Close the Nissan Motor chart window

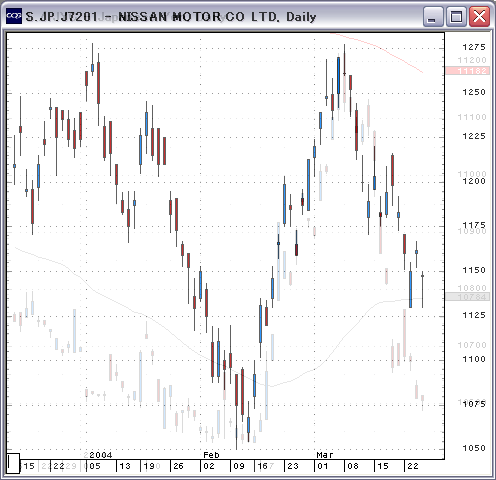tap(480, 16)
